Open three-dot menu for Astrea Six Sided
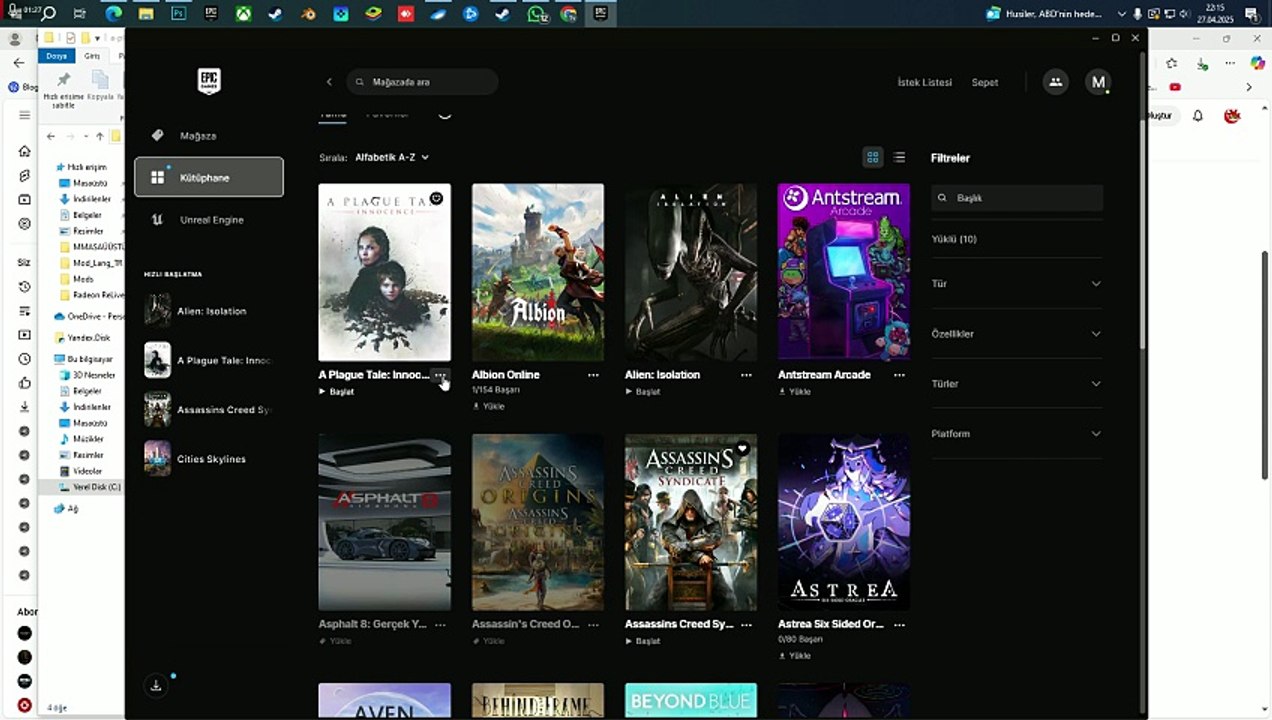The height and width of the screenshot is (720, 1272). (x=899, y=624)
